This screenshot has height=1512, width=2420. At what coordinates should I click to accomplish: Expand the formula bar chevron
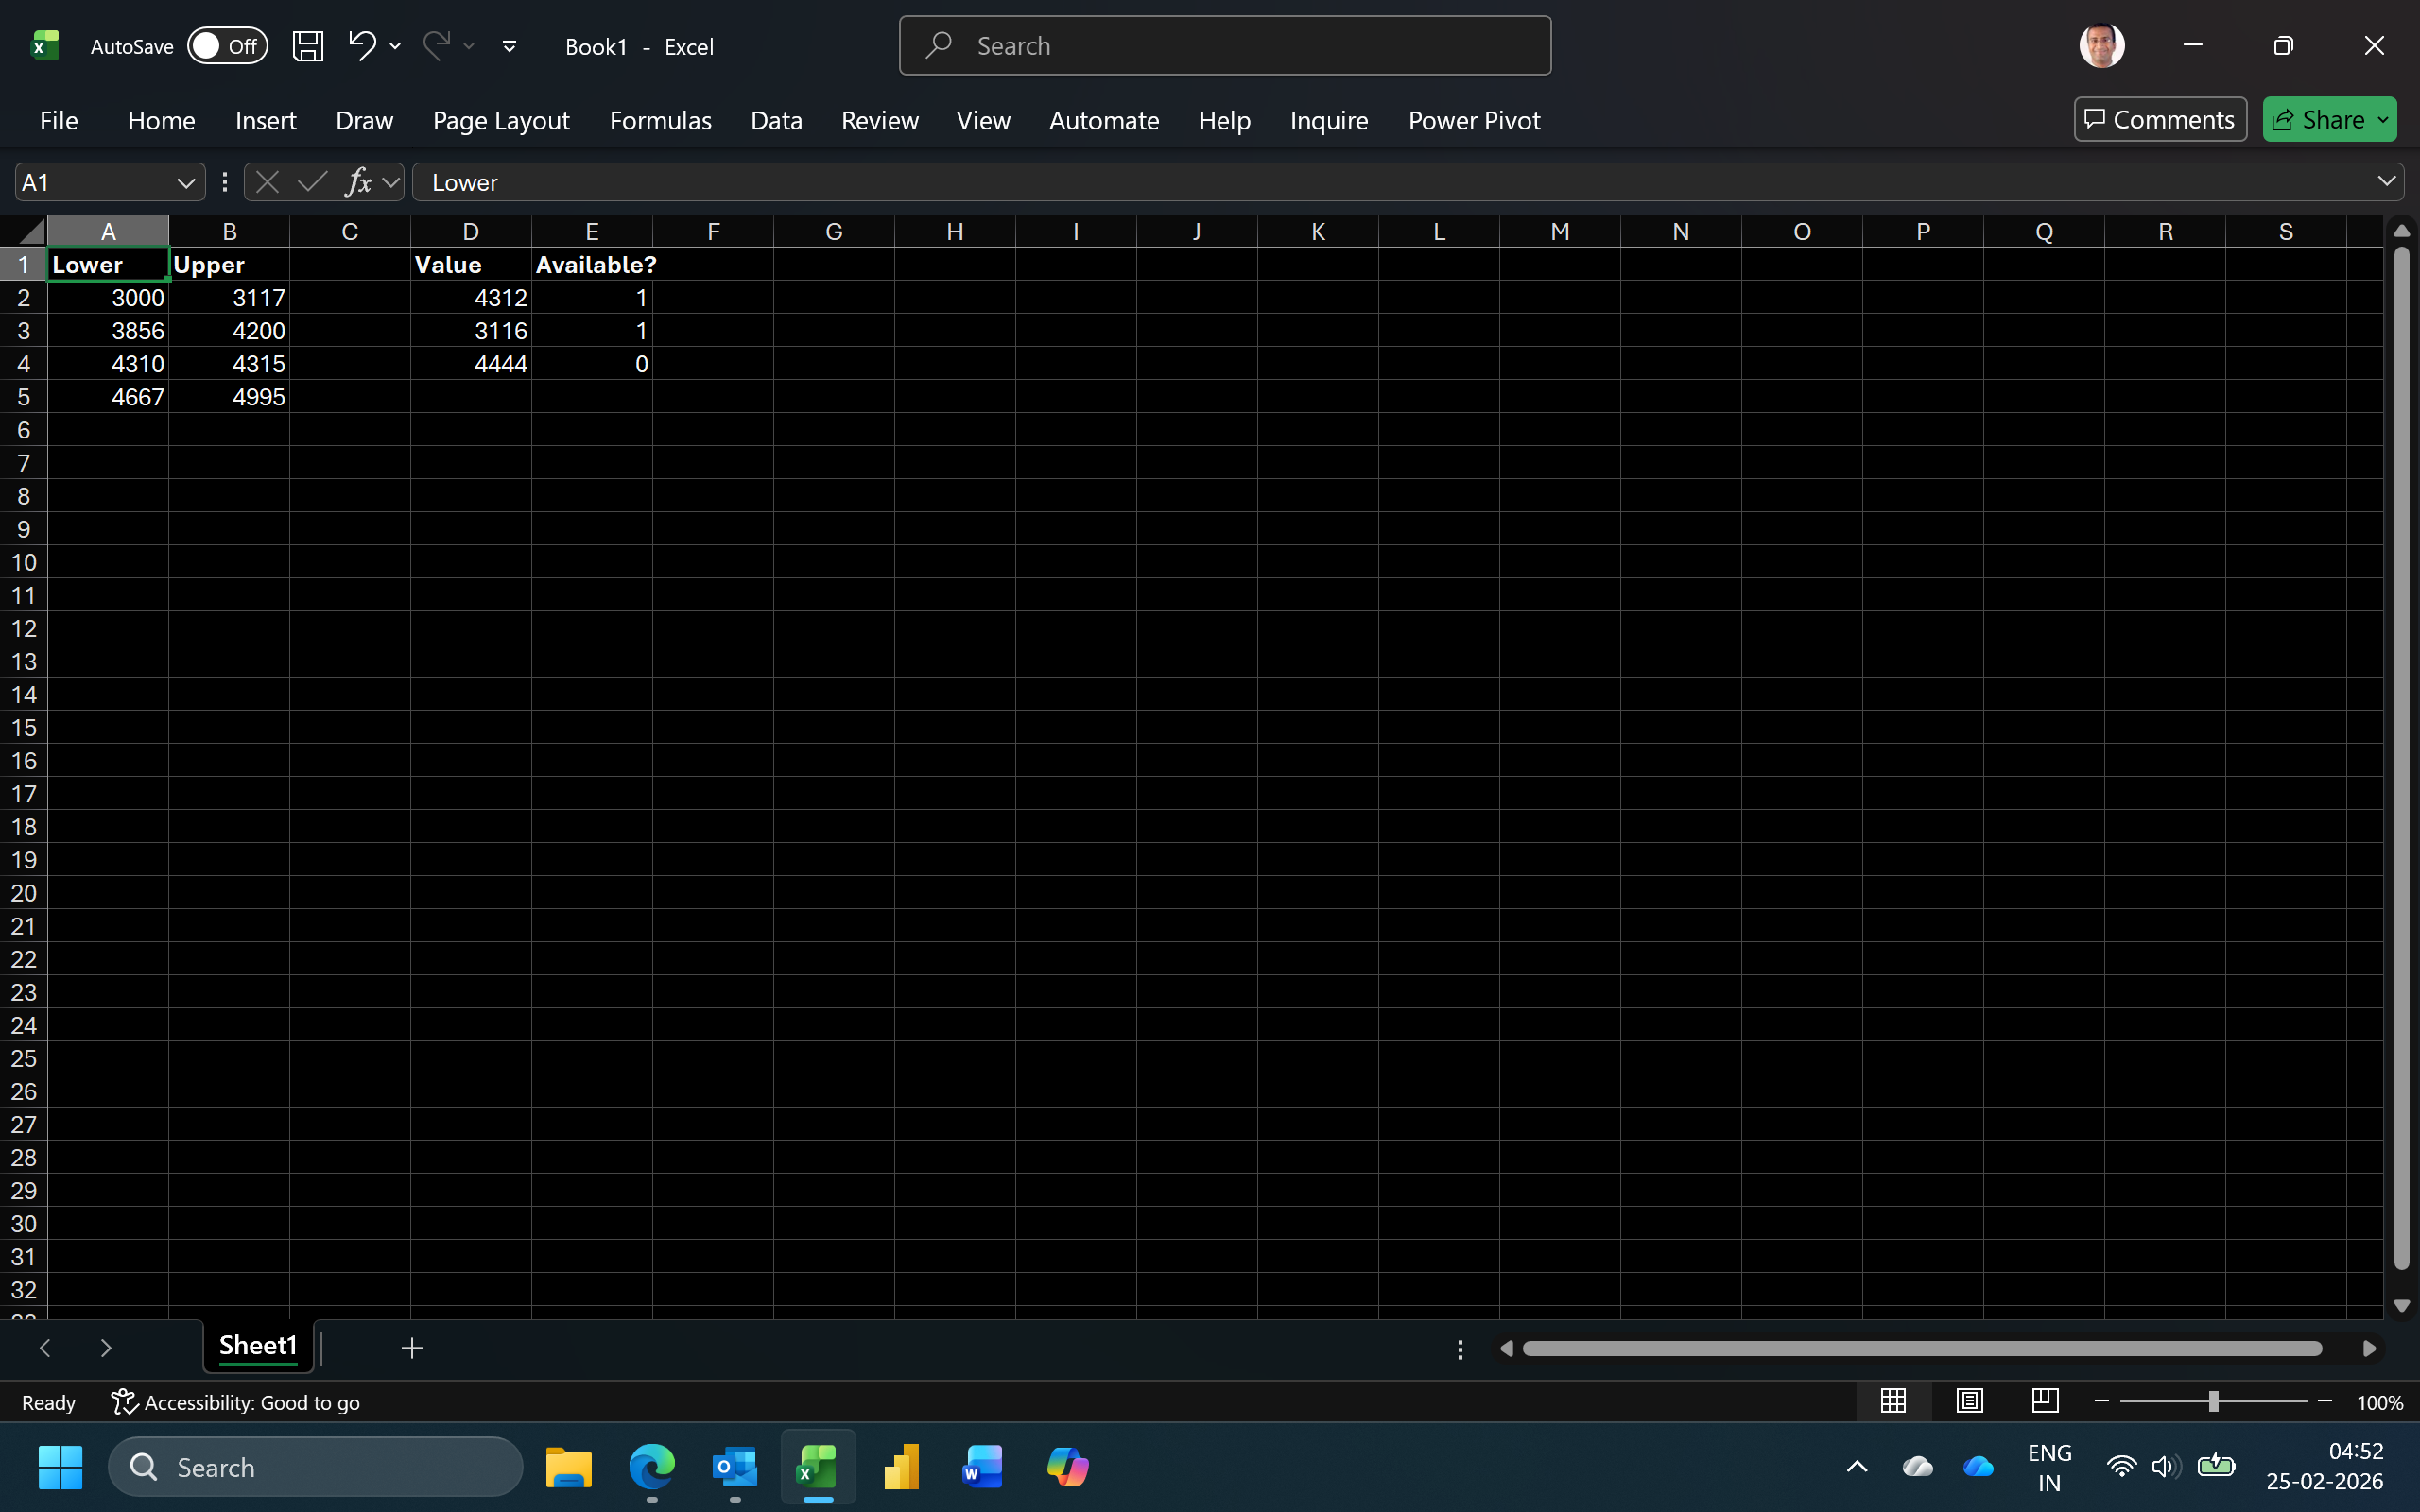click(x=2386, y=182)
